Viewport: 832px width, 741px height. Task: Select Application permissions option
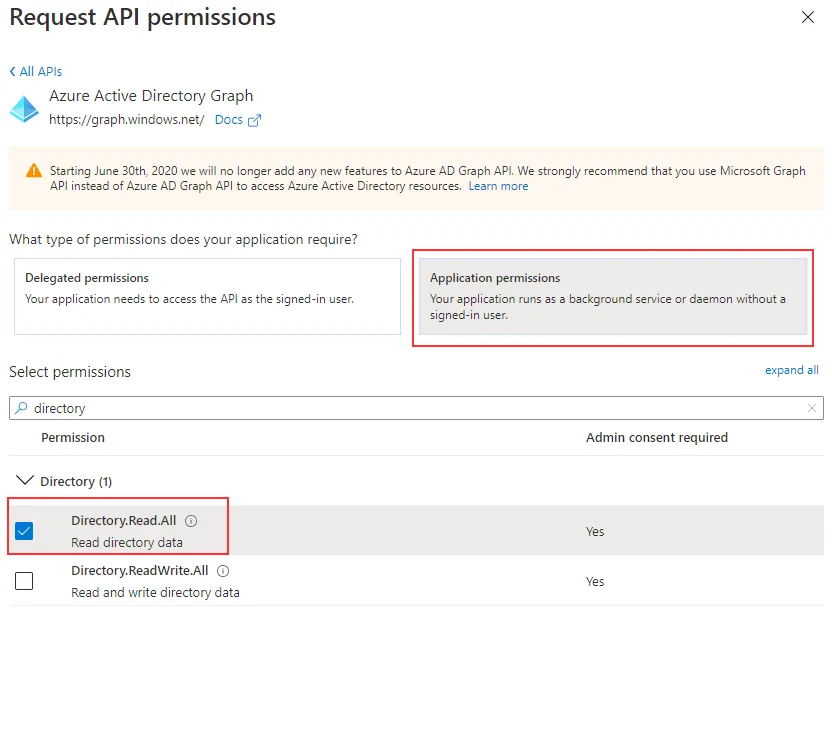click(612, 296)
